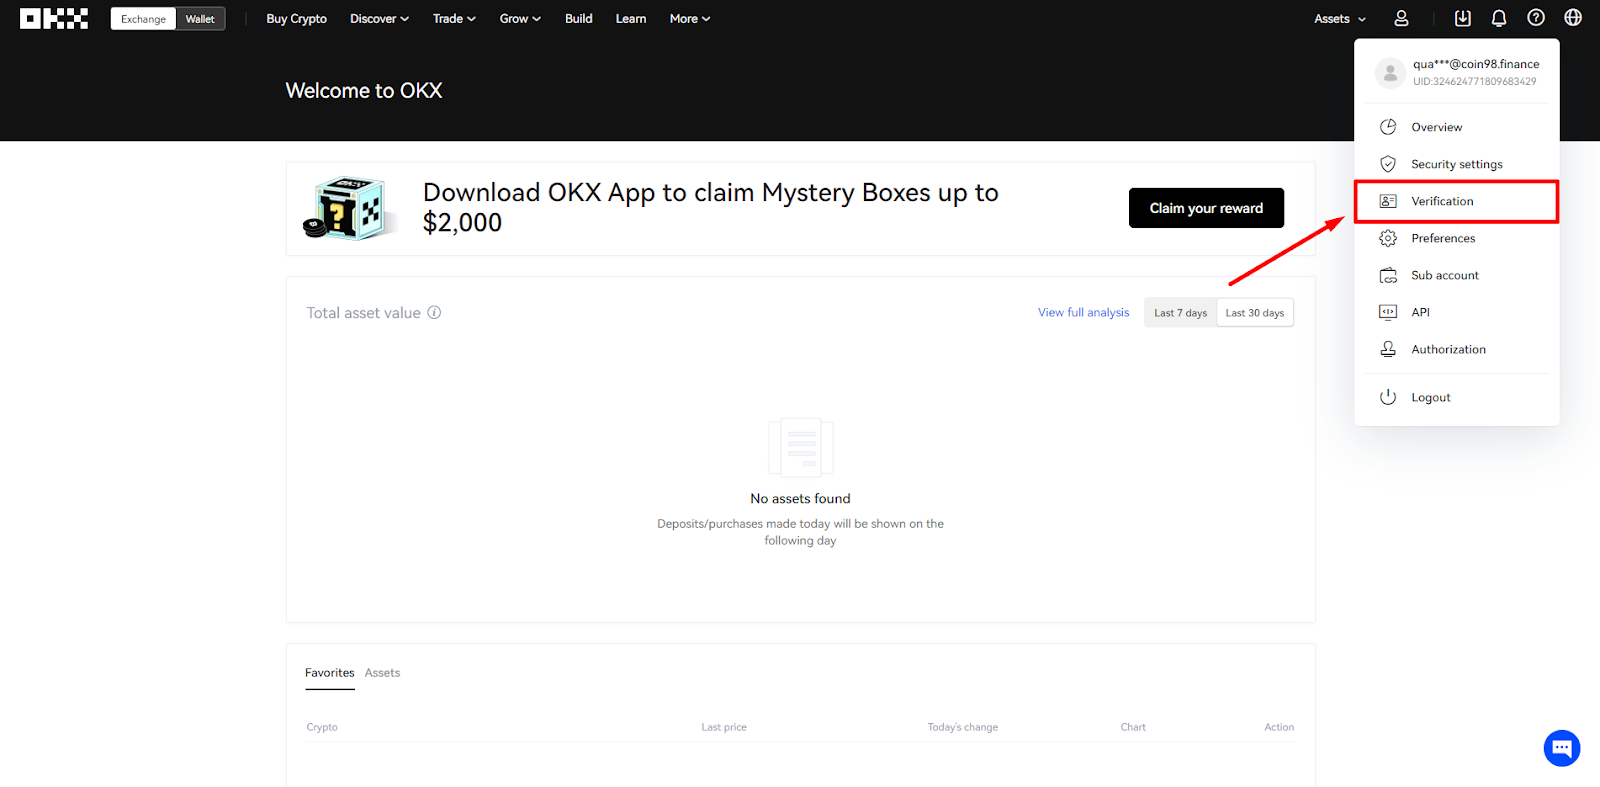Open the Assets dropdown

tap(1340, 19)
